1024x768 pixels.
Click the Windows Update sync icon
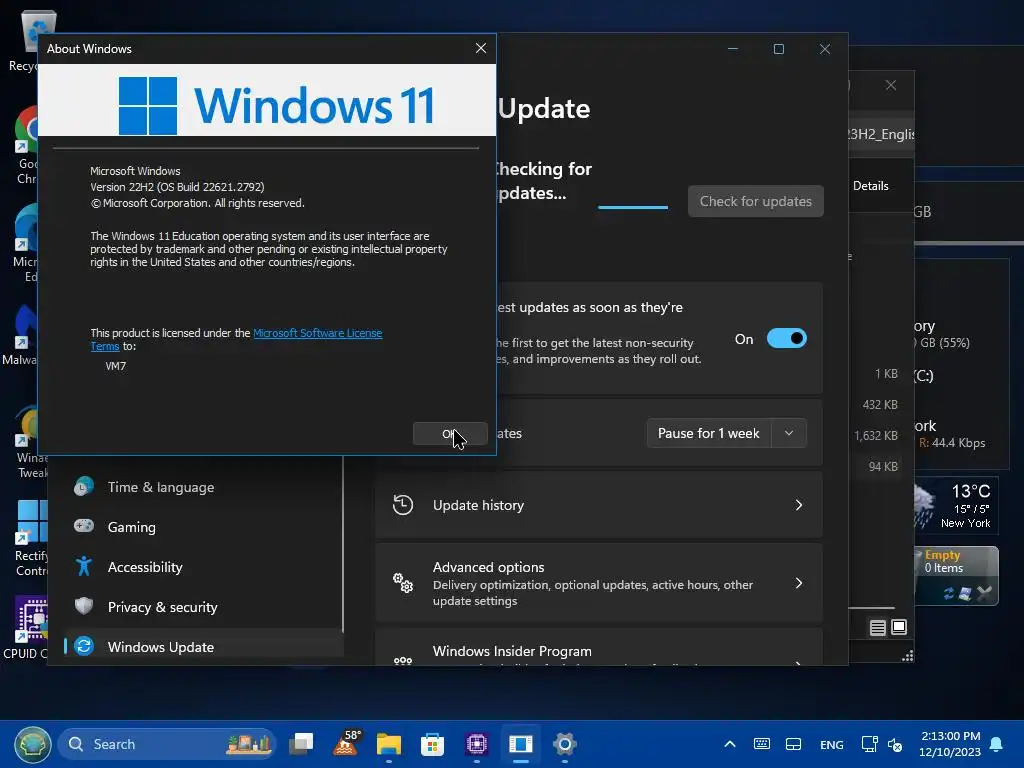point(84,646)
